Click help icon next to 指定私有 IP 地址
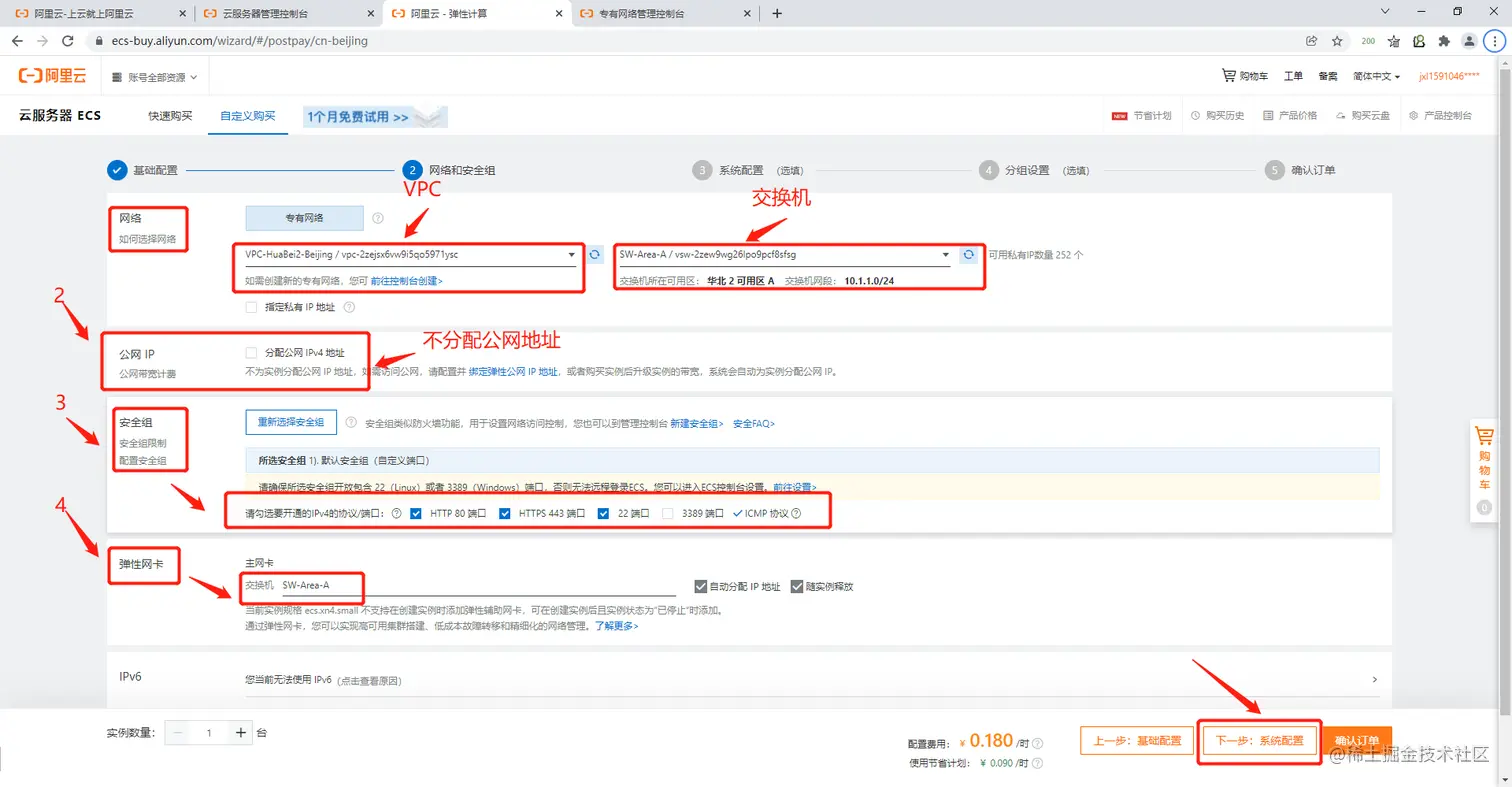The image size is (1512, 787). pyautogui.click(x=349, y=307)
